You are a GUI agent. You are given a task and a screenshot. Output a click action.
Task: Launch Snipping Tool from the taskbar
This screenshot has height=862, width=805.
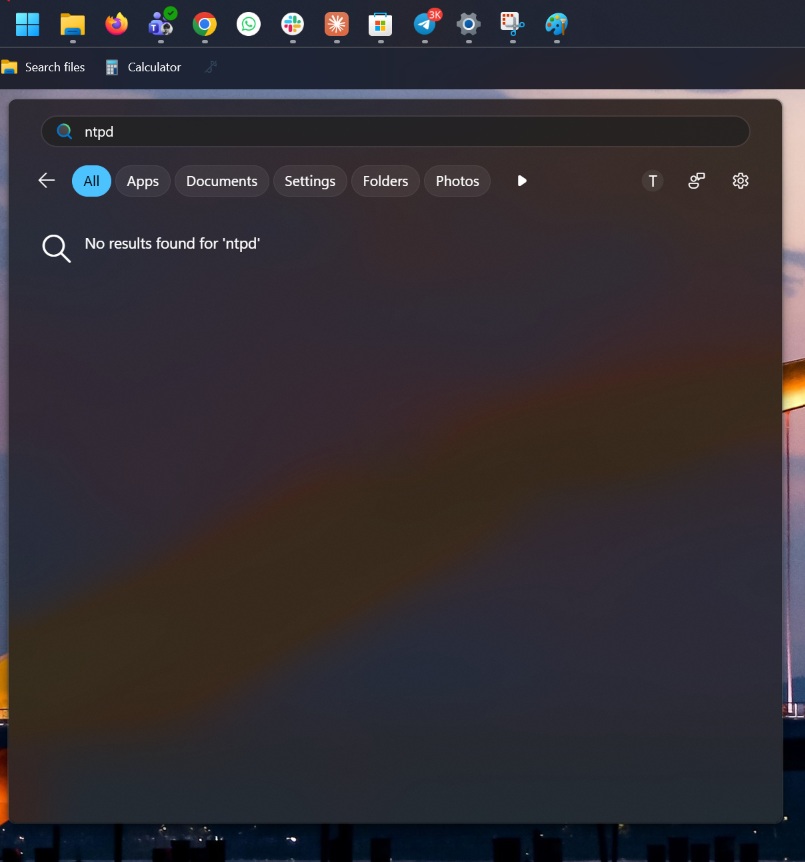[512, 24]
